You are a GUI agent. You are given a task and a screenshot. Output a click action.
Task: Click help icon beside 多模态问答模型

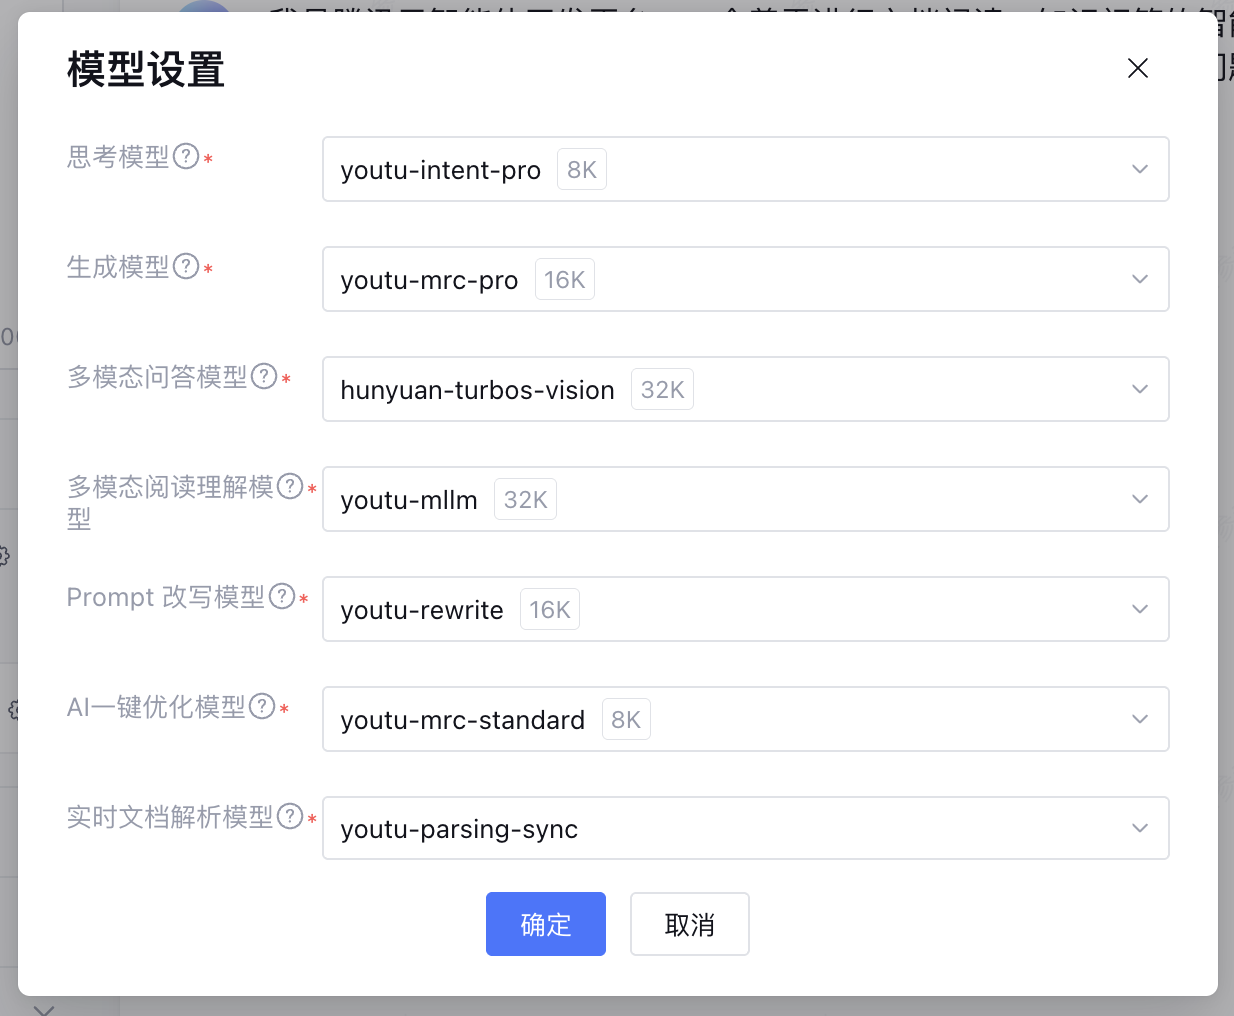point(264,376)
